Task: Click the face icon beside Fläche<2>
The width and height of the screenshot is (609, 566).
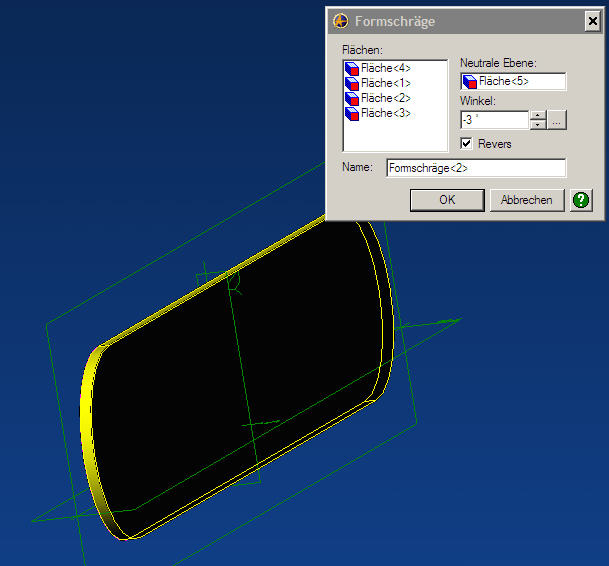Action: 352,98
